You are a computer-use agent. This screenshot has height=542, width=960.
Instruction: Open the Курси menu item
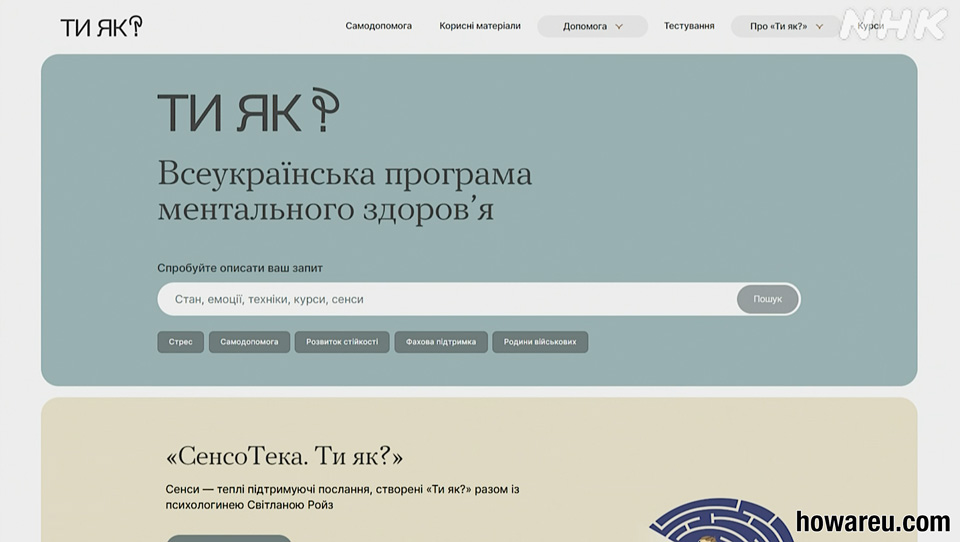[x=870, y=26]
